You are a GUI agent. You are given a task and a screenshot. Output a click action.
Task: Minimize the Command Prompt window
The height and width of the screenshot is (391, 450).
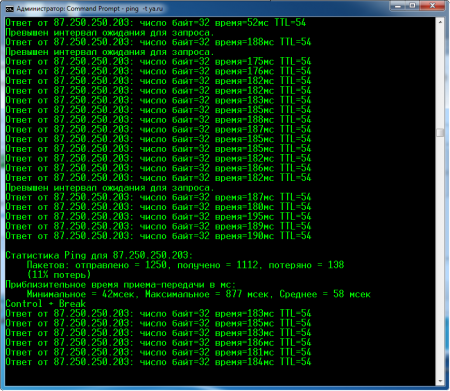click(398, 6)
